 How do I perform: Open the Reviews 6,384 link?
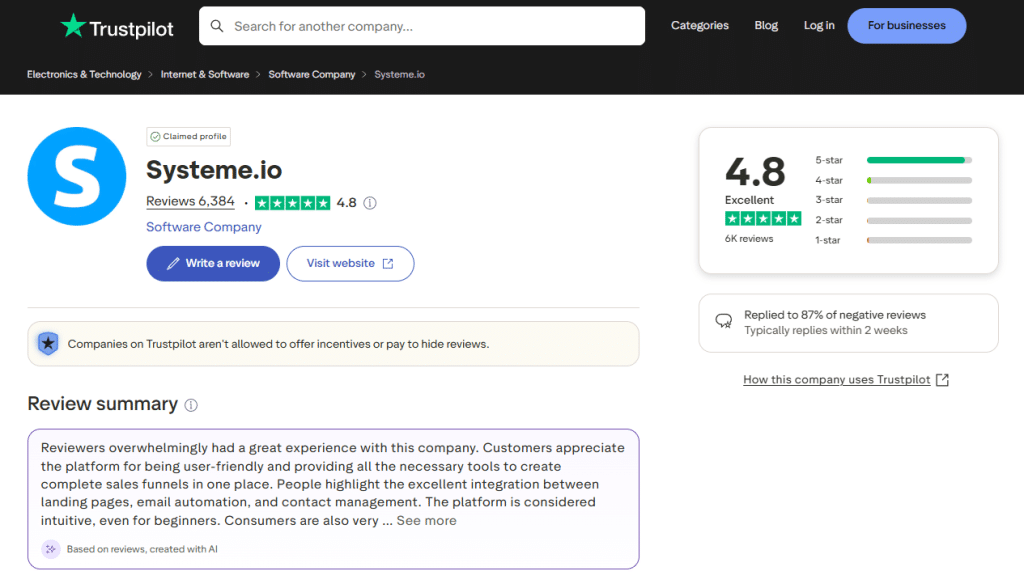pyautogui.click(x=190, y=200)
